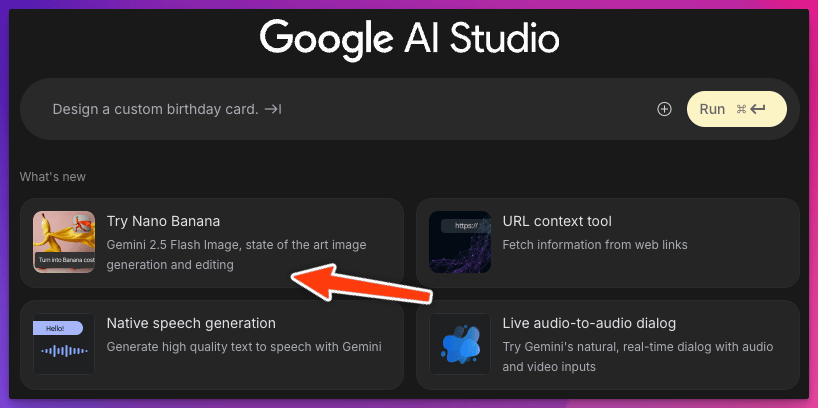Select the 'URL context tool' title
Image resolution: width=818 pixels, height=408 pixels.
click(x=557, y=221)
